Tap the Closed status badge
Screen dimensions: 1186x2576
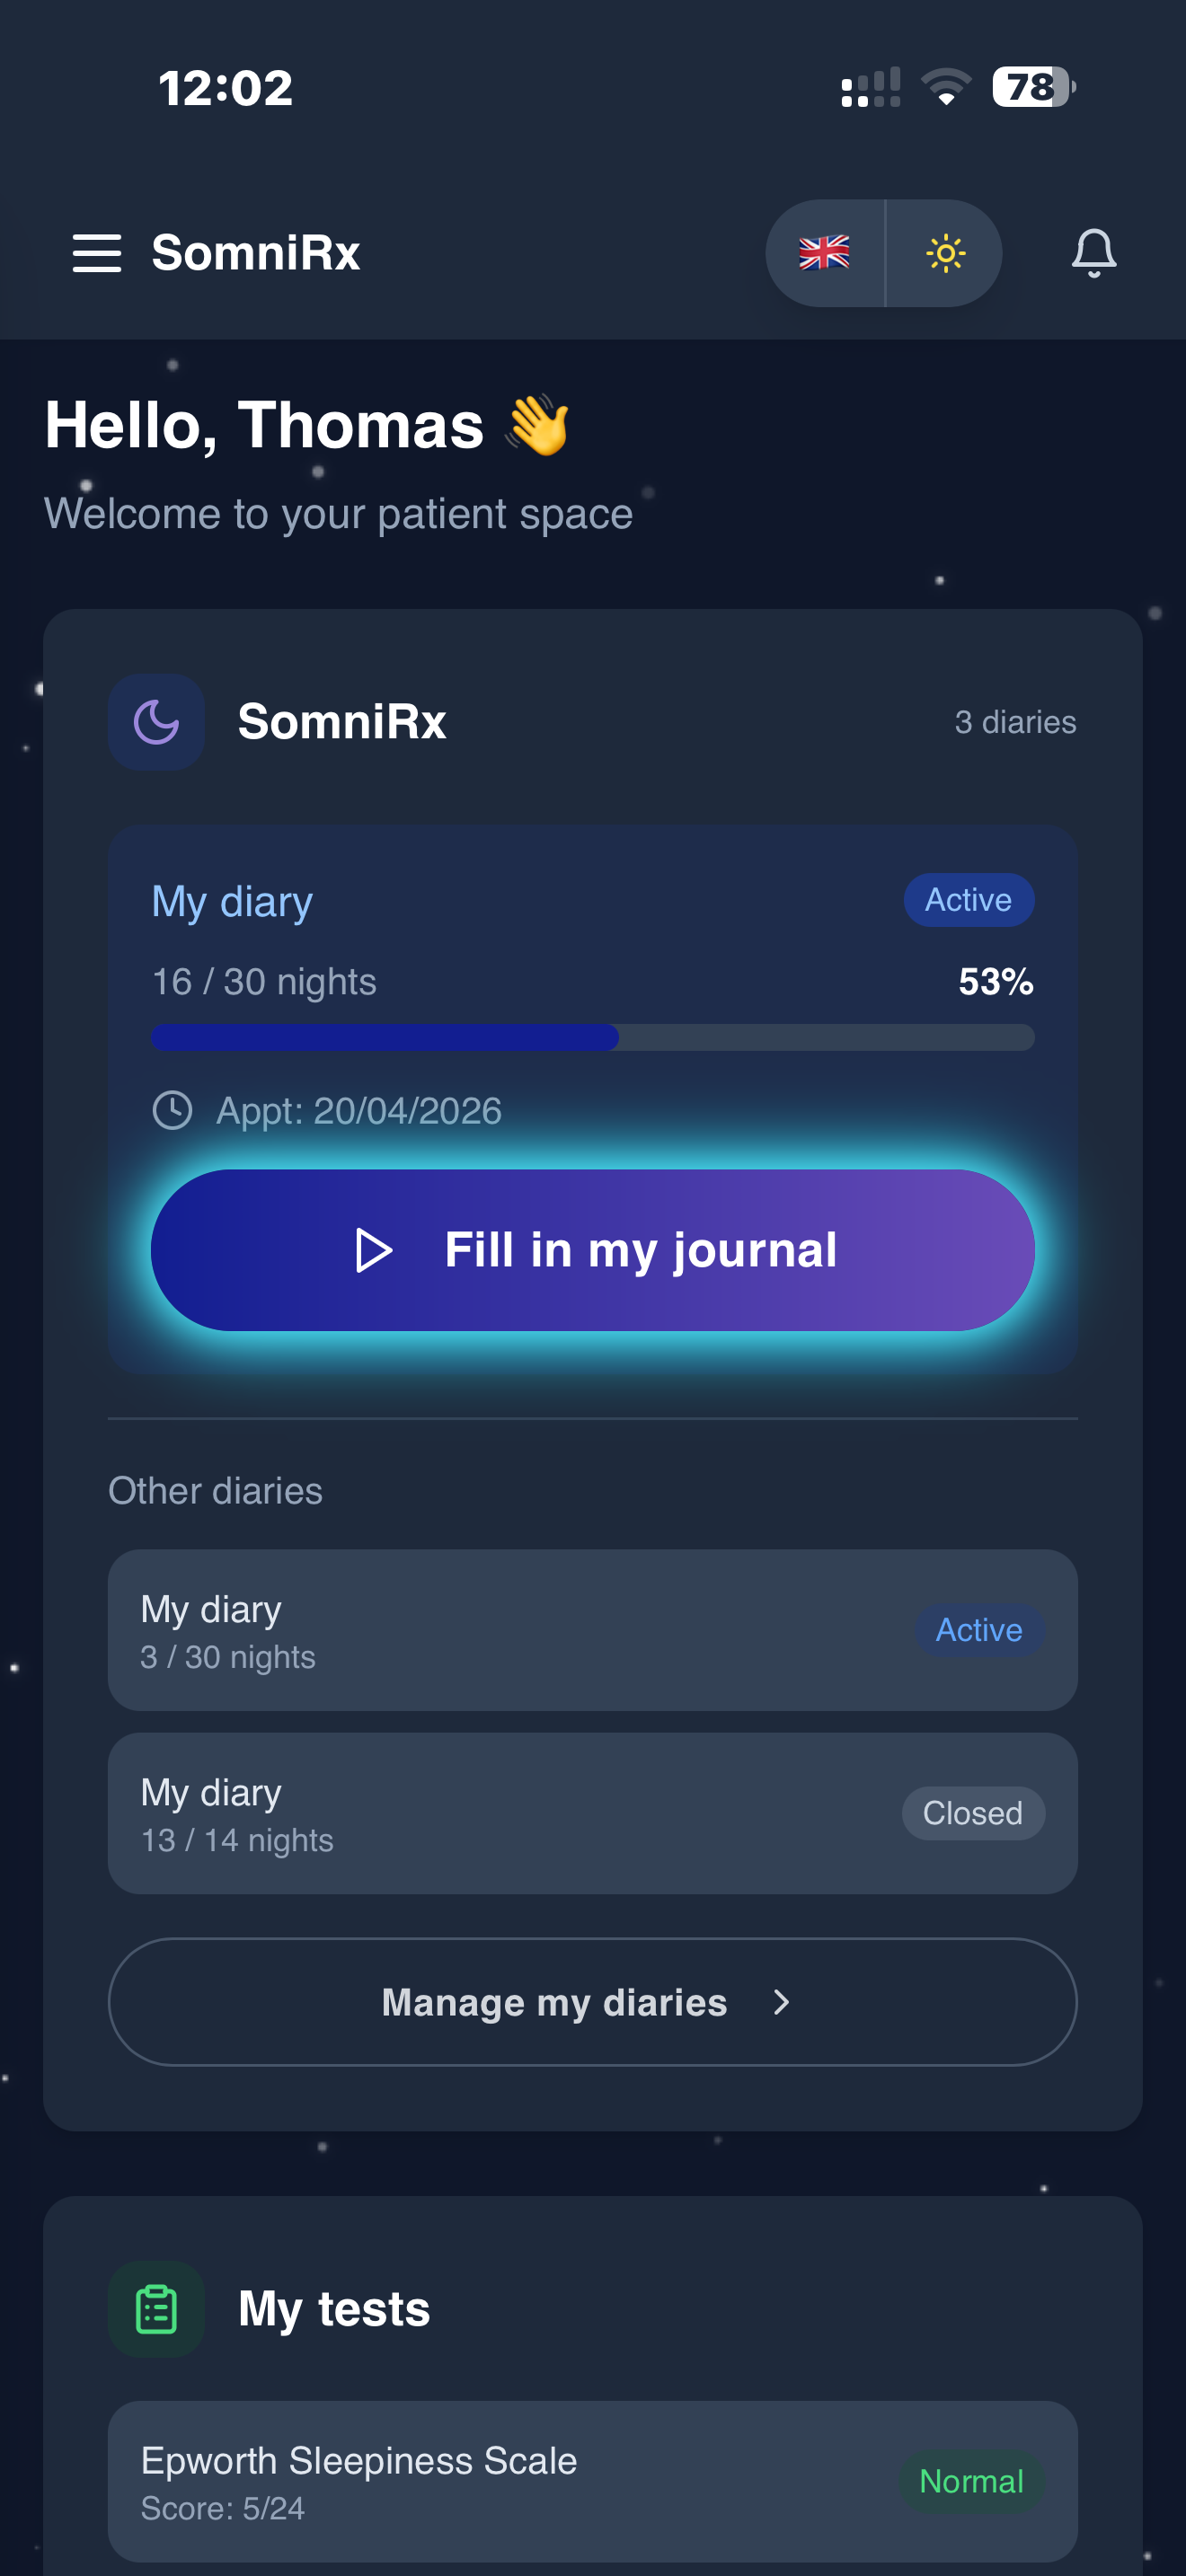pyautogui.click(x=972, y=1813)
